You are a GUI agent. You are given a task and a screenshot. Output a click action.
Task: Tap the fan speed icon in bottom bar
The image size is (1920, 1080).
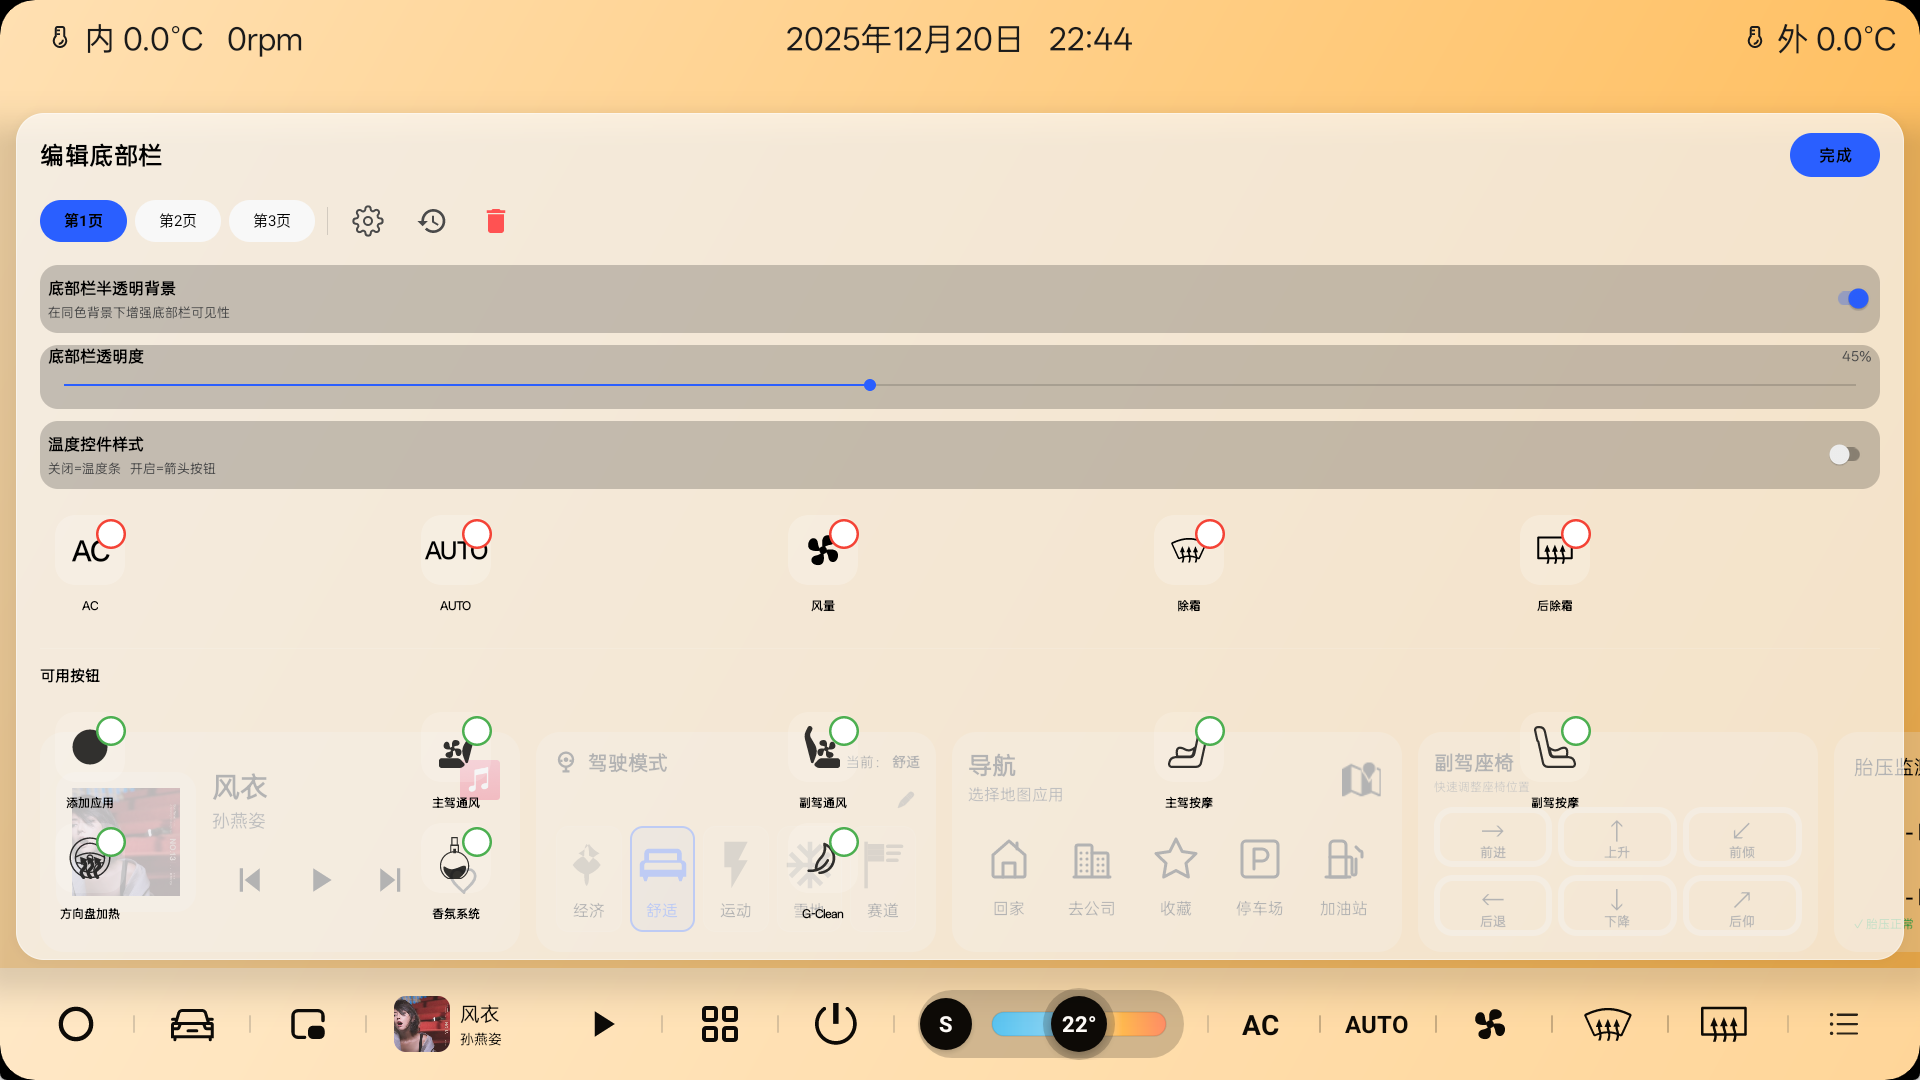point(1490,1024)
